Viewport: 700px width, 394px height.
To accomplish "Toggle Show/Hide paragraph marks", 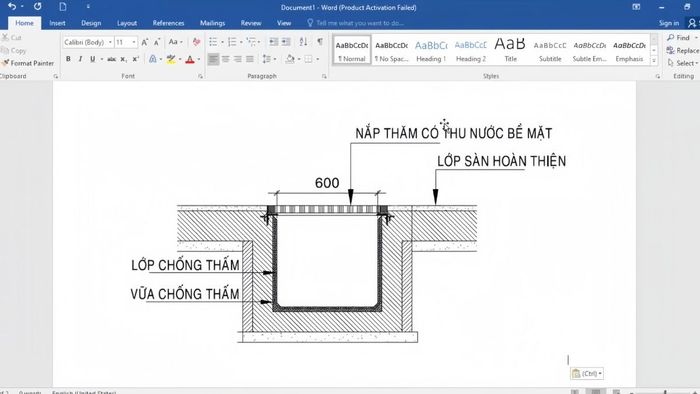I will [320, 42].
